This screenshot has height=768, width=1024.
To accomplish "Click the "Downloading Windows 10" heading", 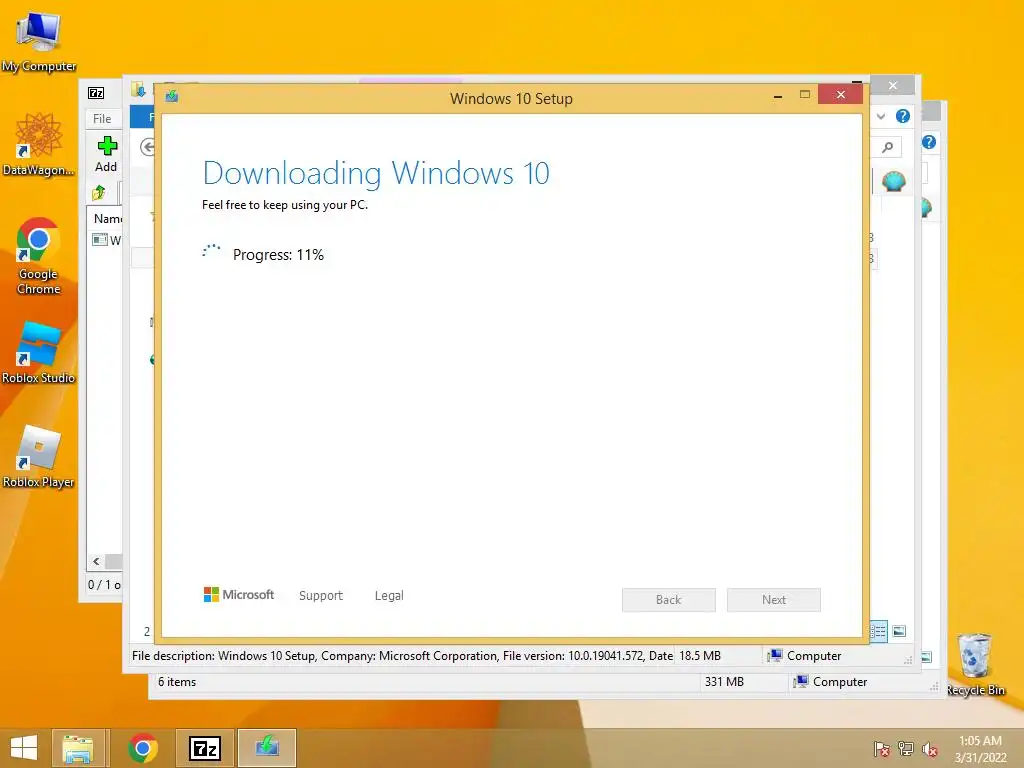I will tap(376, 174).
